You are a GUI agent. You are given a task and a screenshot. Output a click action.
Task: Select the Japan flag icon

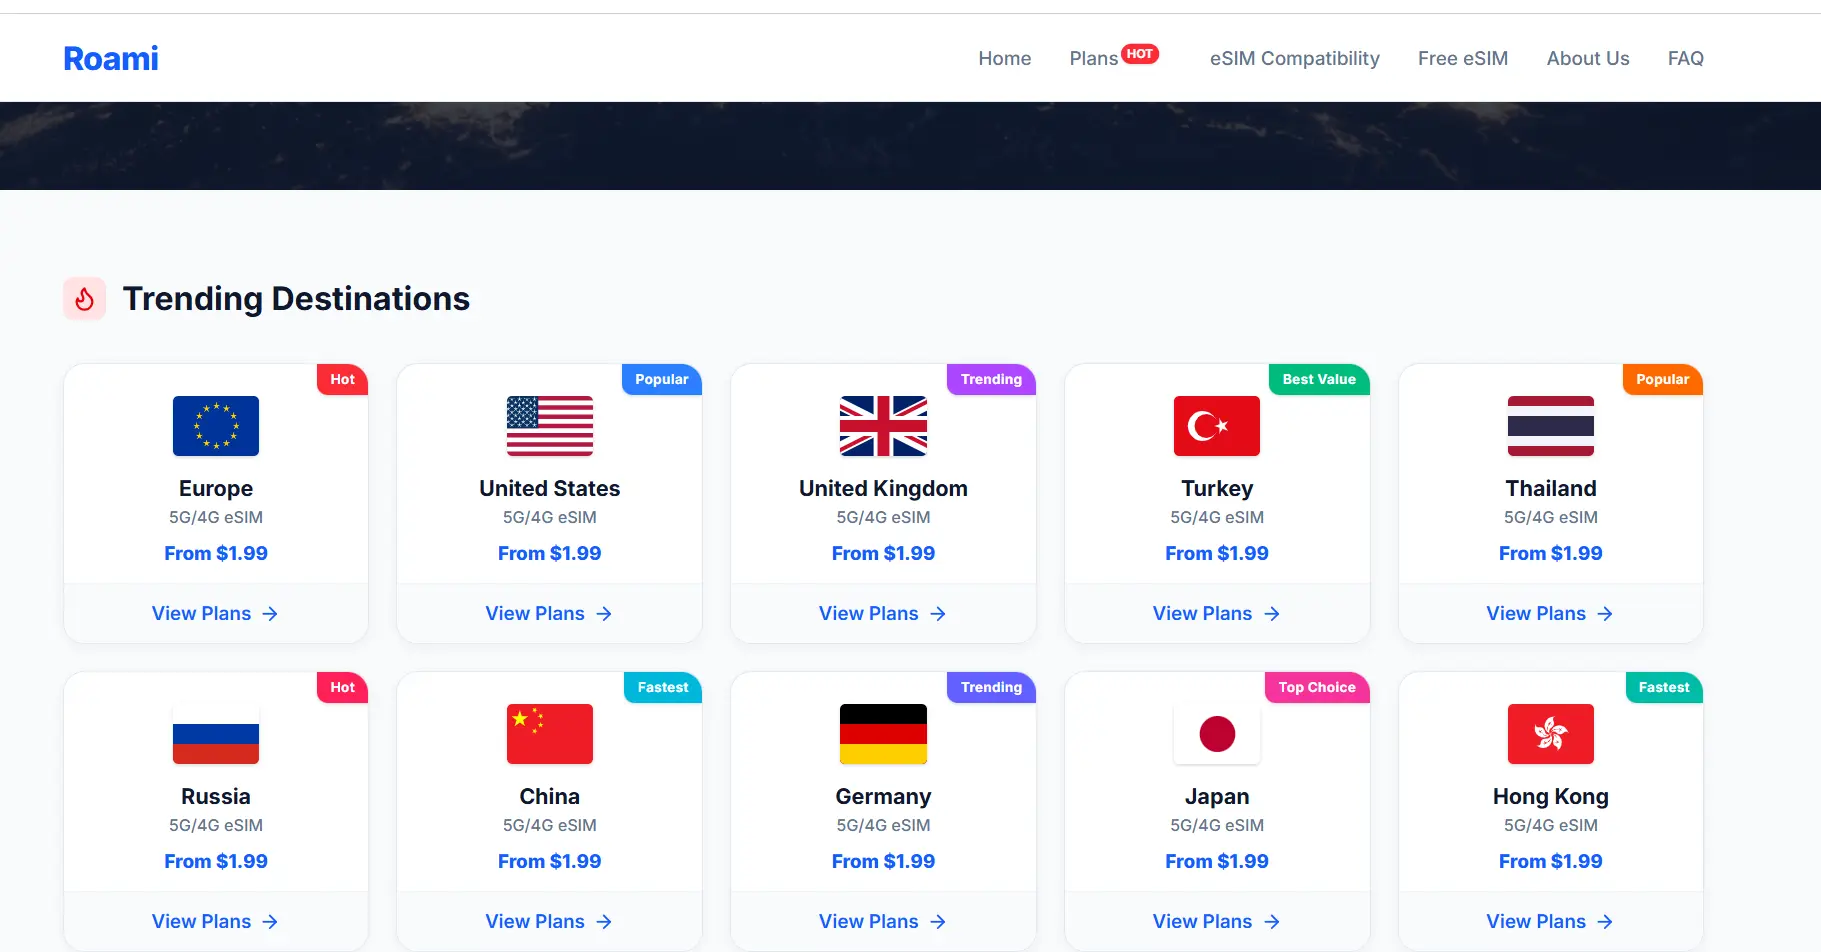pos(1216,734)
